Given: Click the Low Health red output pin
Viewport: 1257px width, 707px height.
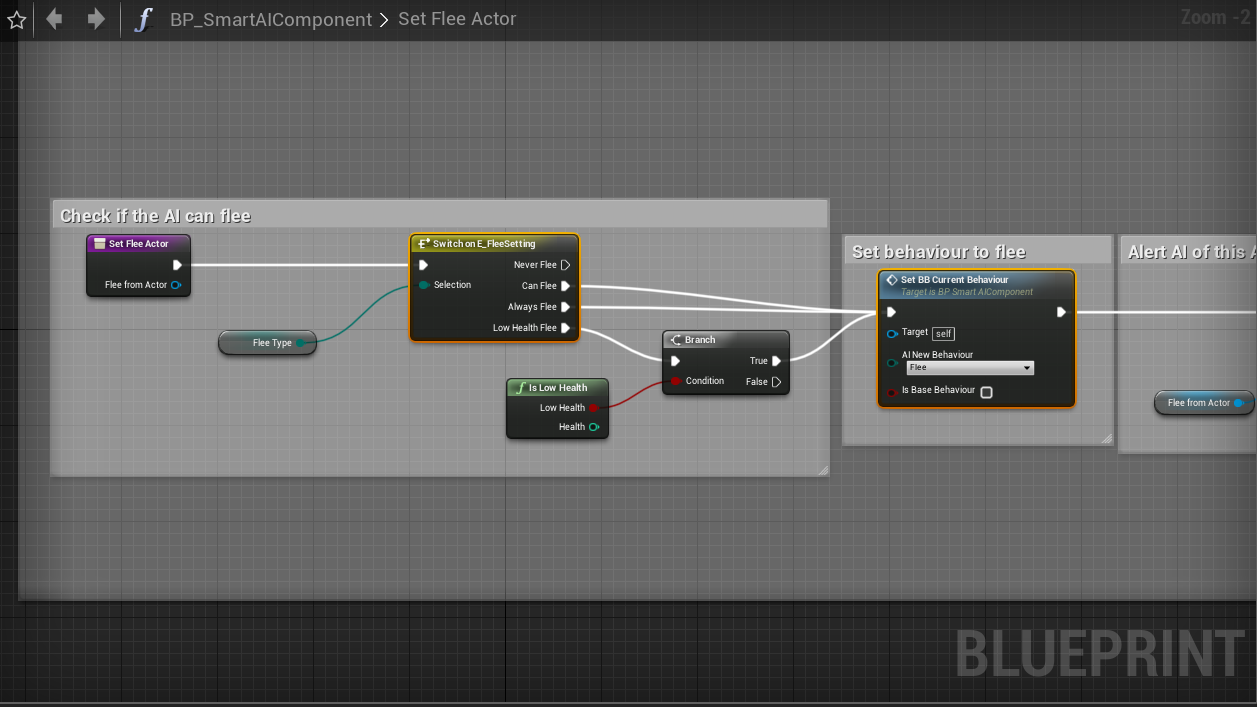Looking at the screenshot, I should click(x=594, y=408).
